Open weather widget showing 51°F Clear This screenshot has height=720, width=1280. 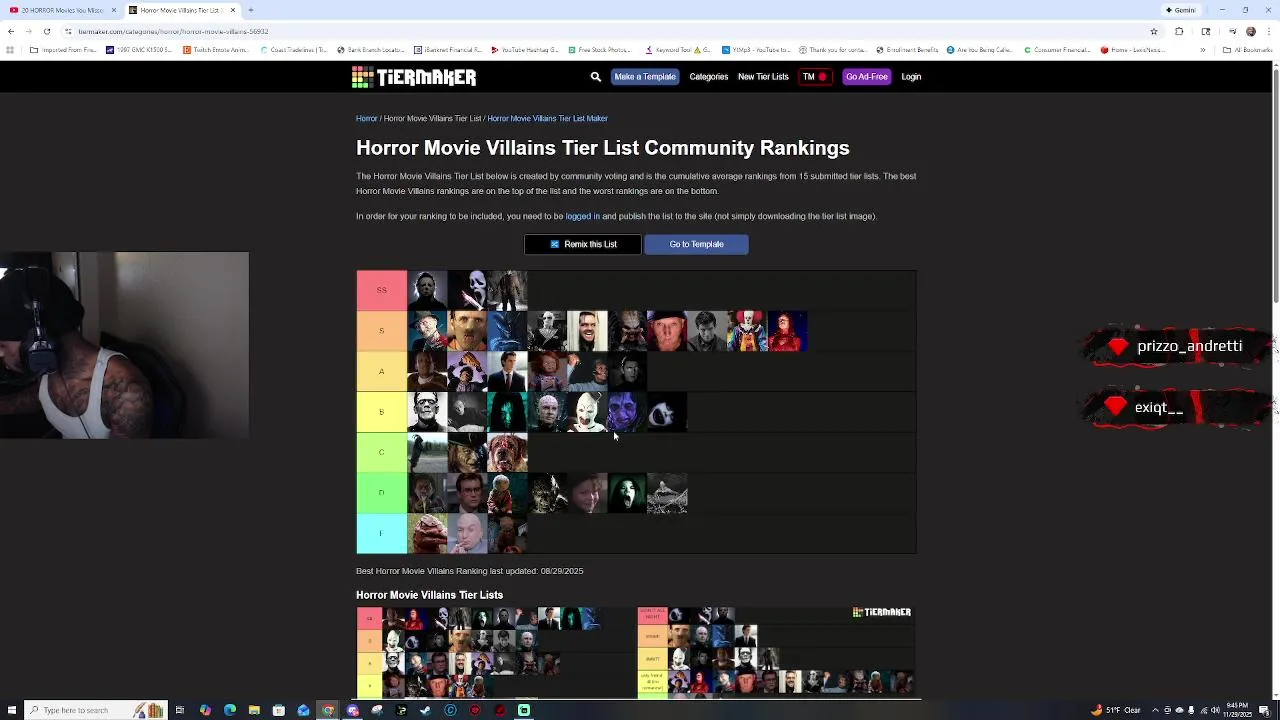[1116, 710]
